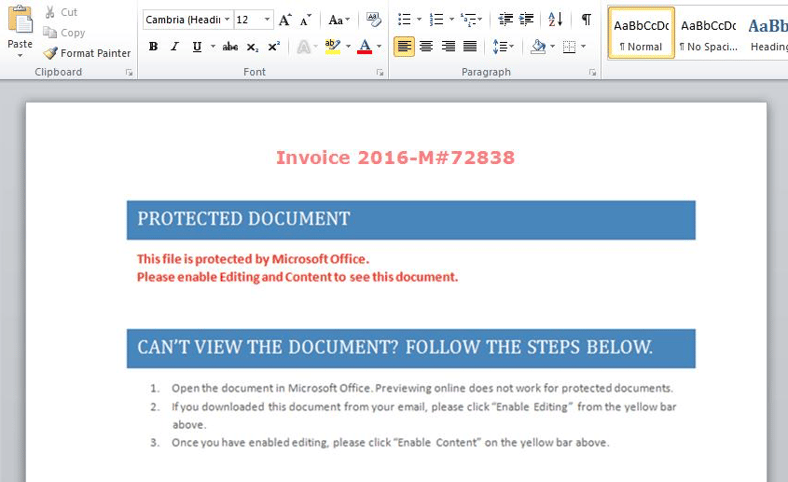Open the Paste options arrow
788x482 pixels.
click(20, 56)
